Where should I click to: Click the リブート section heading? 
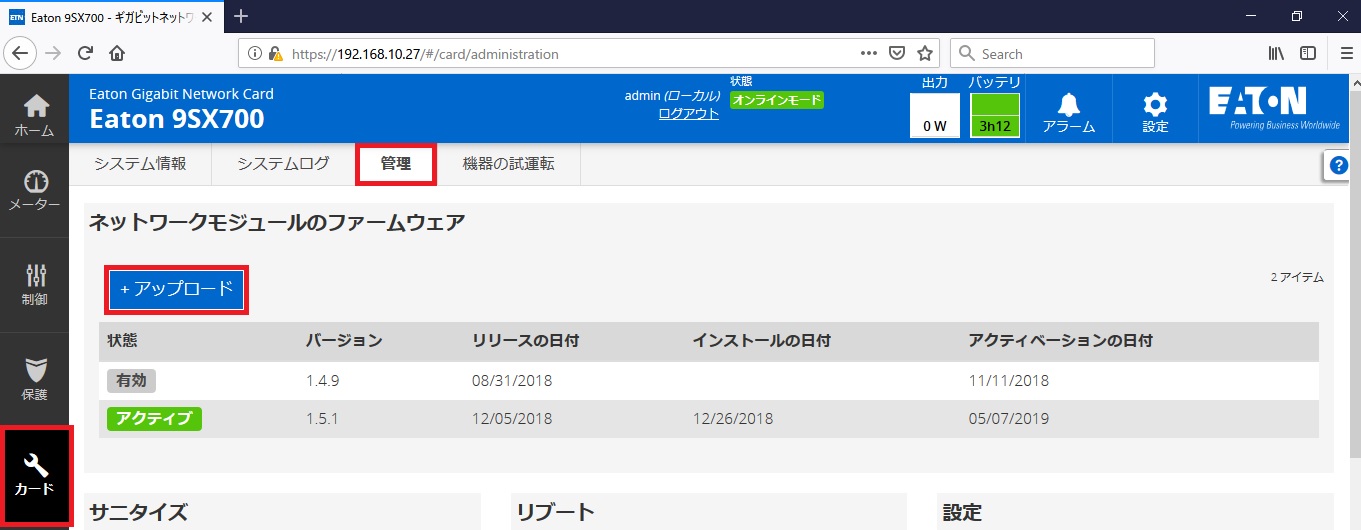tap(556, 513)
